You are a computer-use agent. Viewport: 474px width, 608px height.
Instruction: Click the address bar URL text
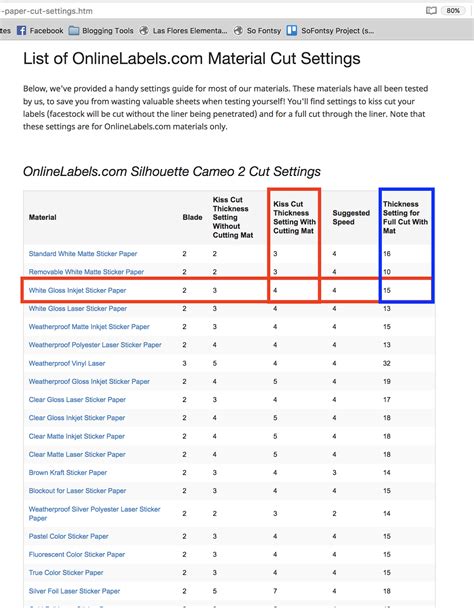47,11
